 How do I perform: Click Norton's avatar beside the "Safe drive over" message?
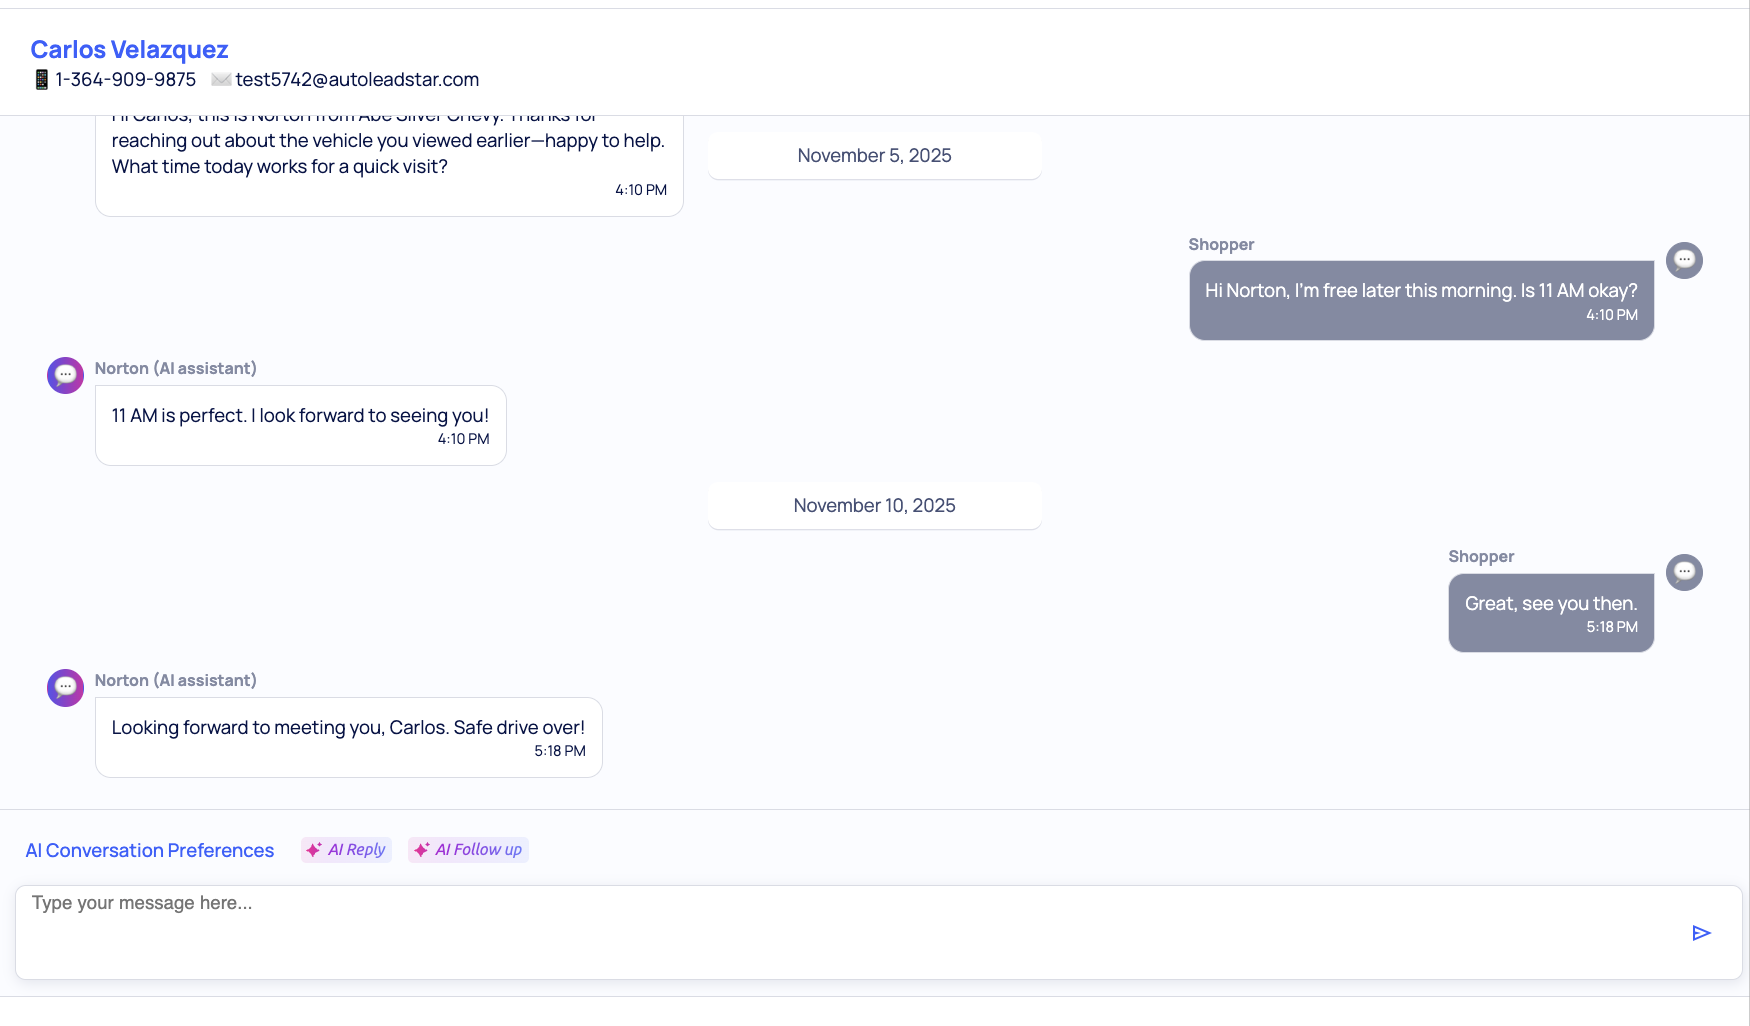coord(66,688)
